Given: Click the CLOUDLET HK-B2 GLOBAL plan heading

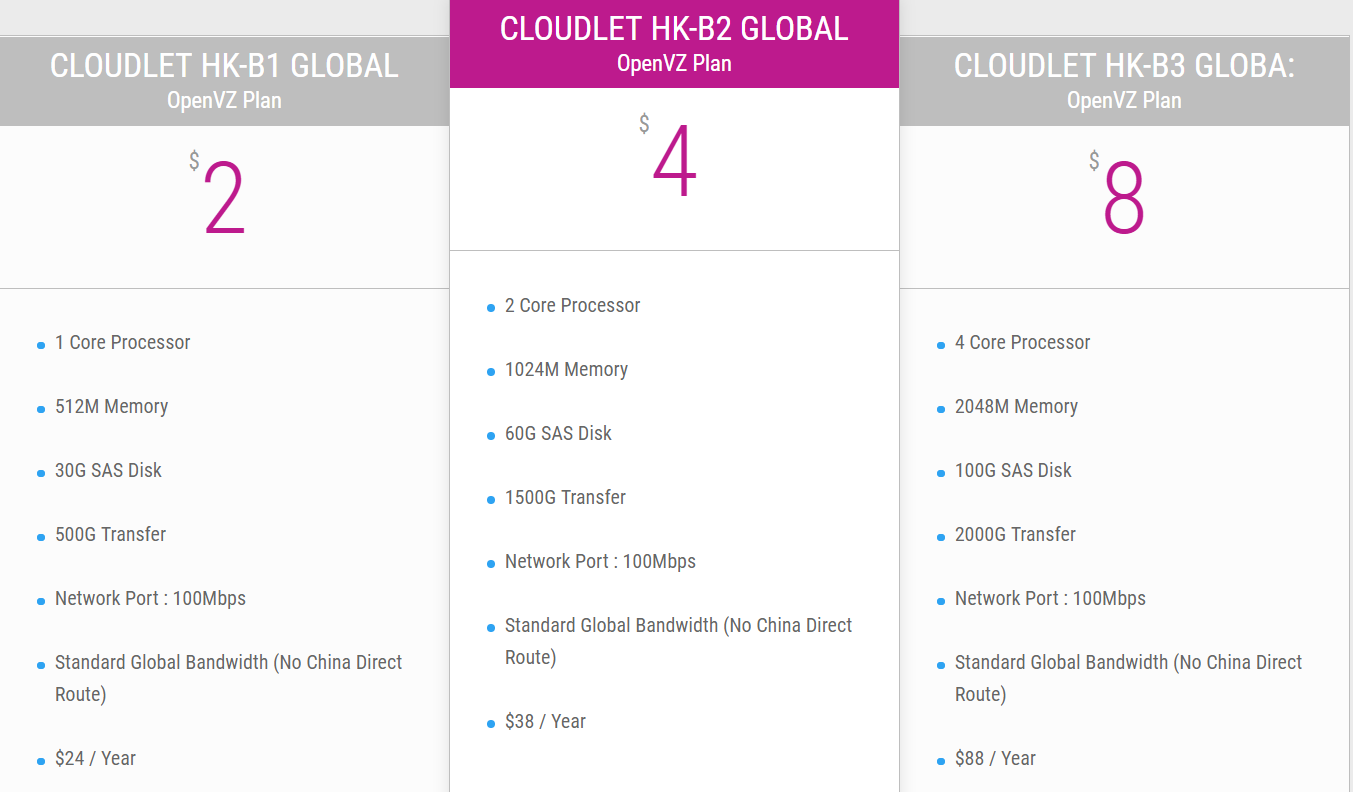Looking at the screenshot, I should coord(674,29).
